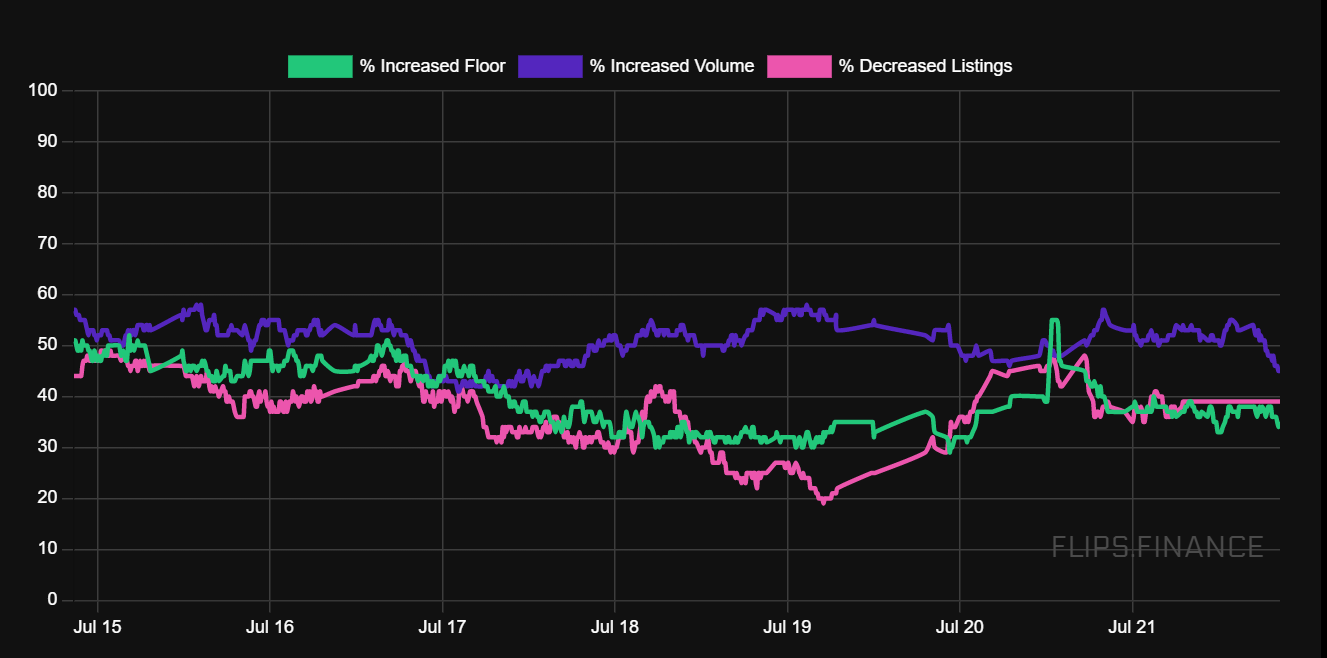Select the Jul 21 x-axis label

(x=1133, y=628)
